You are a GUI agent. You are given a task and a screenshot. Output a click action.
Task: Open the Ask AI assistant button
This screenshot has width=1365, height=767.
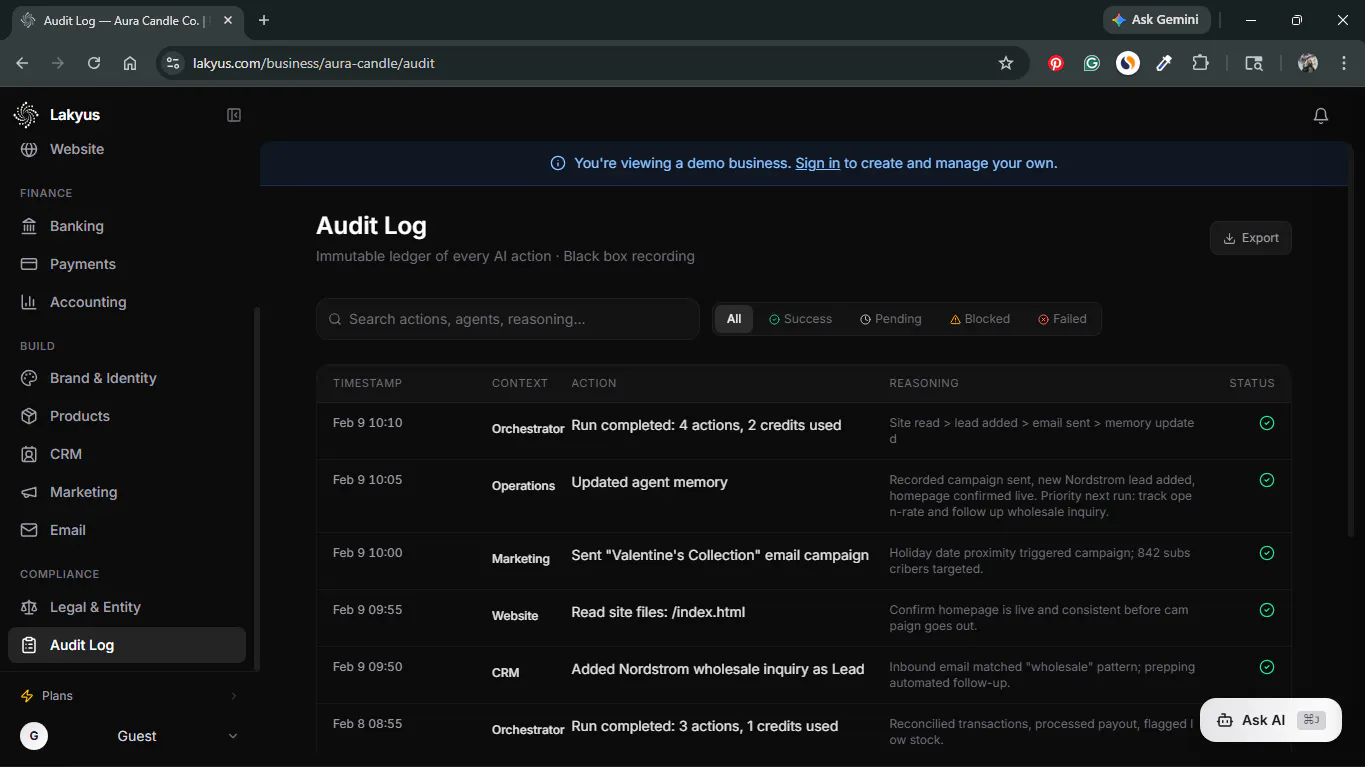1270,720
